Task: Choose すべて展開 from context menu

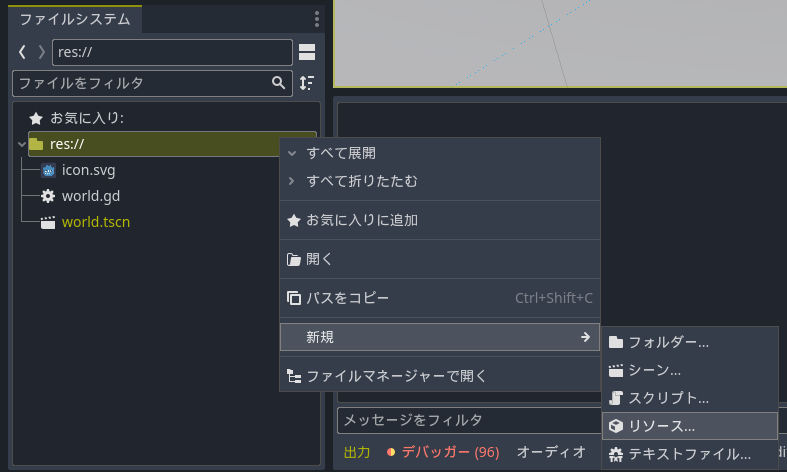Action: [x=440, y=153]
